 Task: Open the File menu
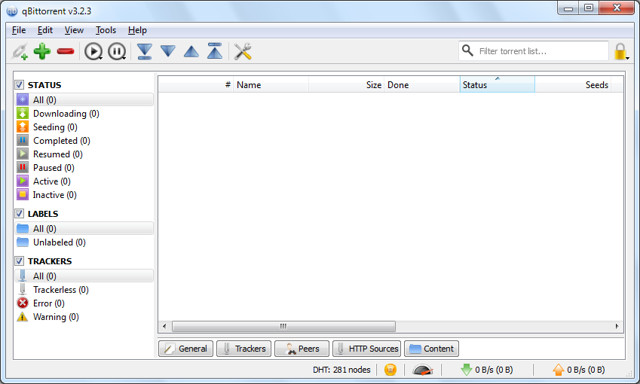click(x=19, y=30)
